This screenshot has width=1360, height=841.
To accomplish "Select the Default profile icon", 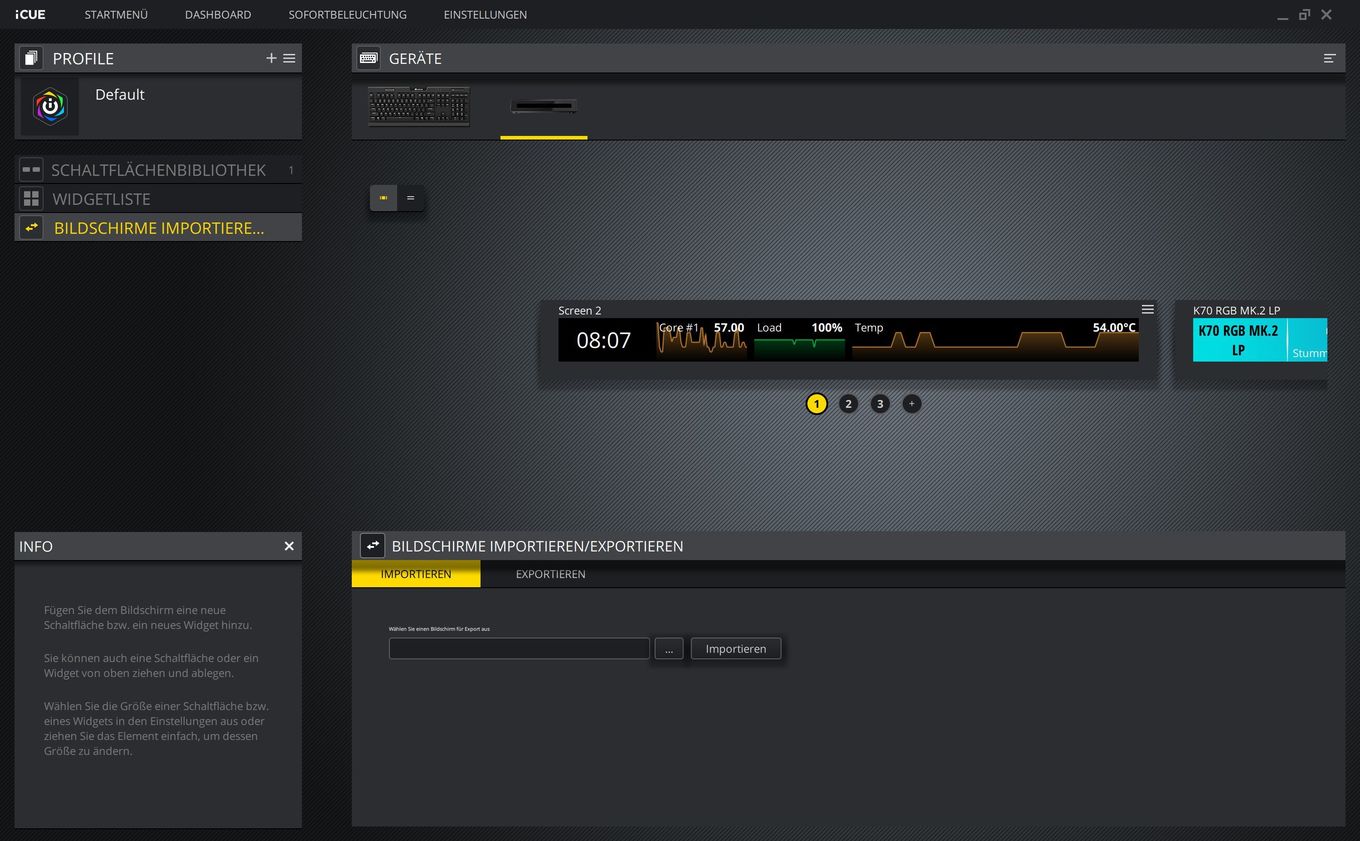I will click(50, 107).
